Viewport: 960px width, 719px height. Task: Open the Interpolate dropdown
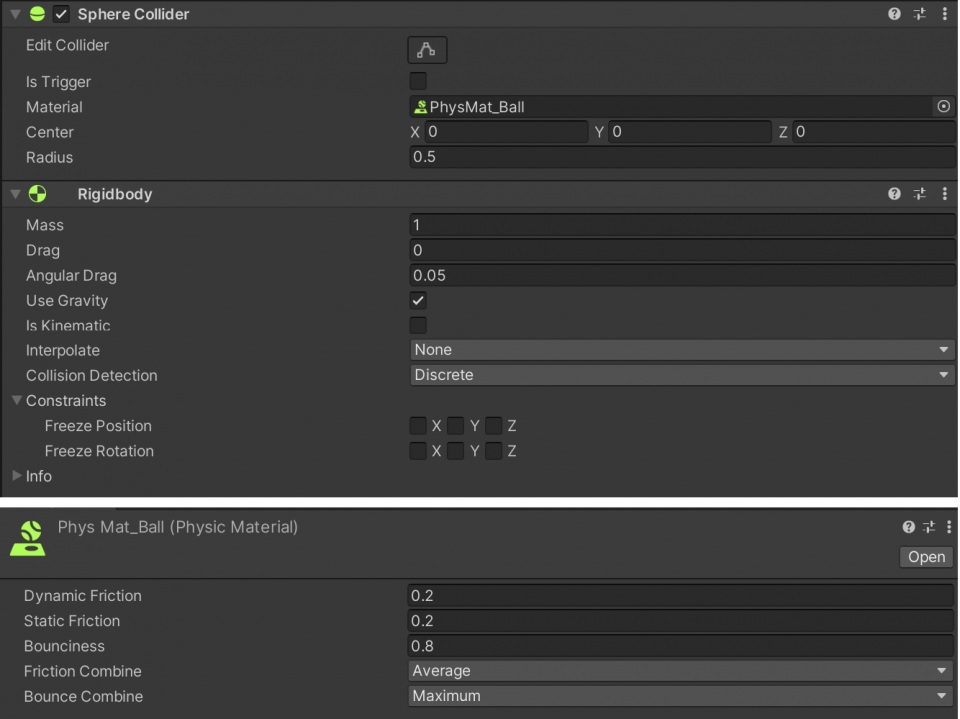(x=681, y=349)
